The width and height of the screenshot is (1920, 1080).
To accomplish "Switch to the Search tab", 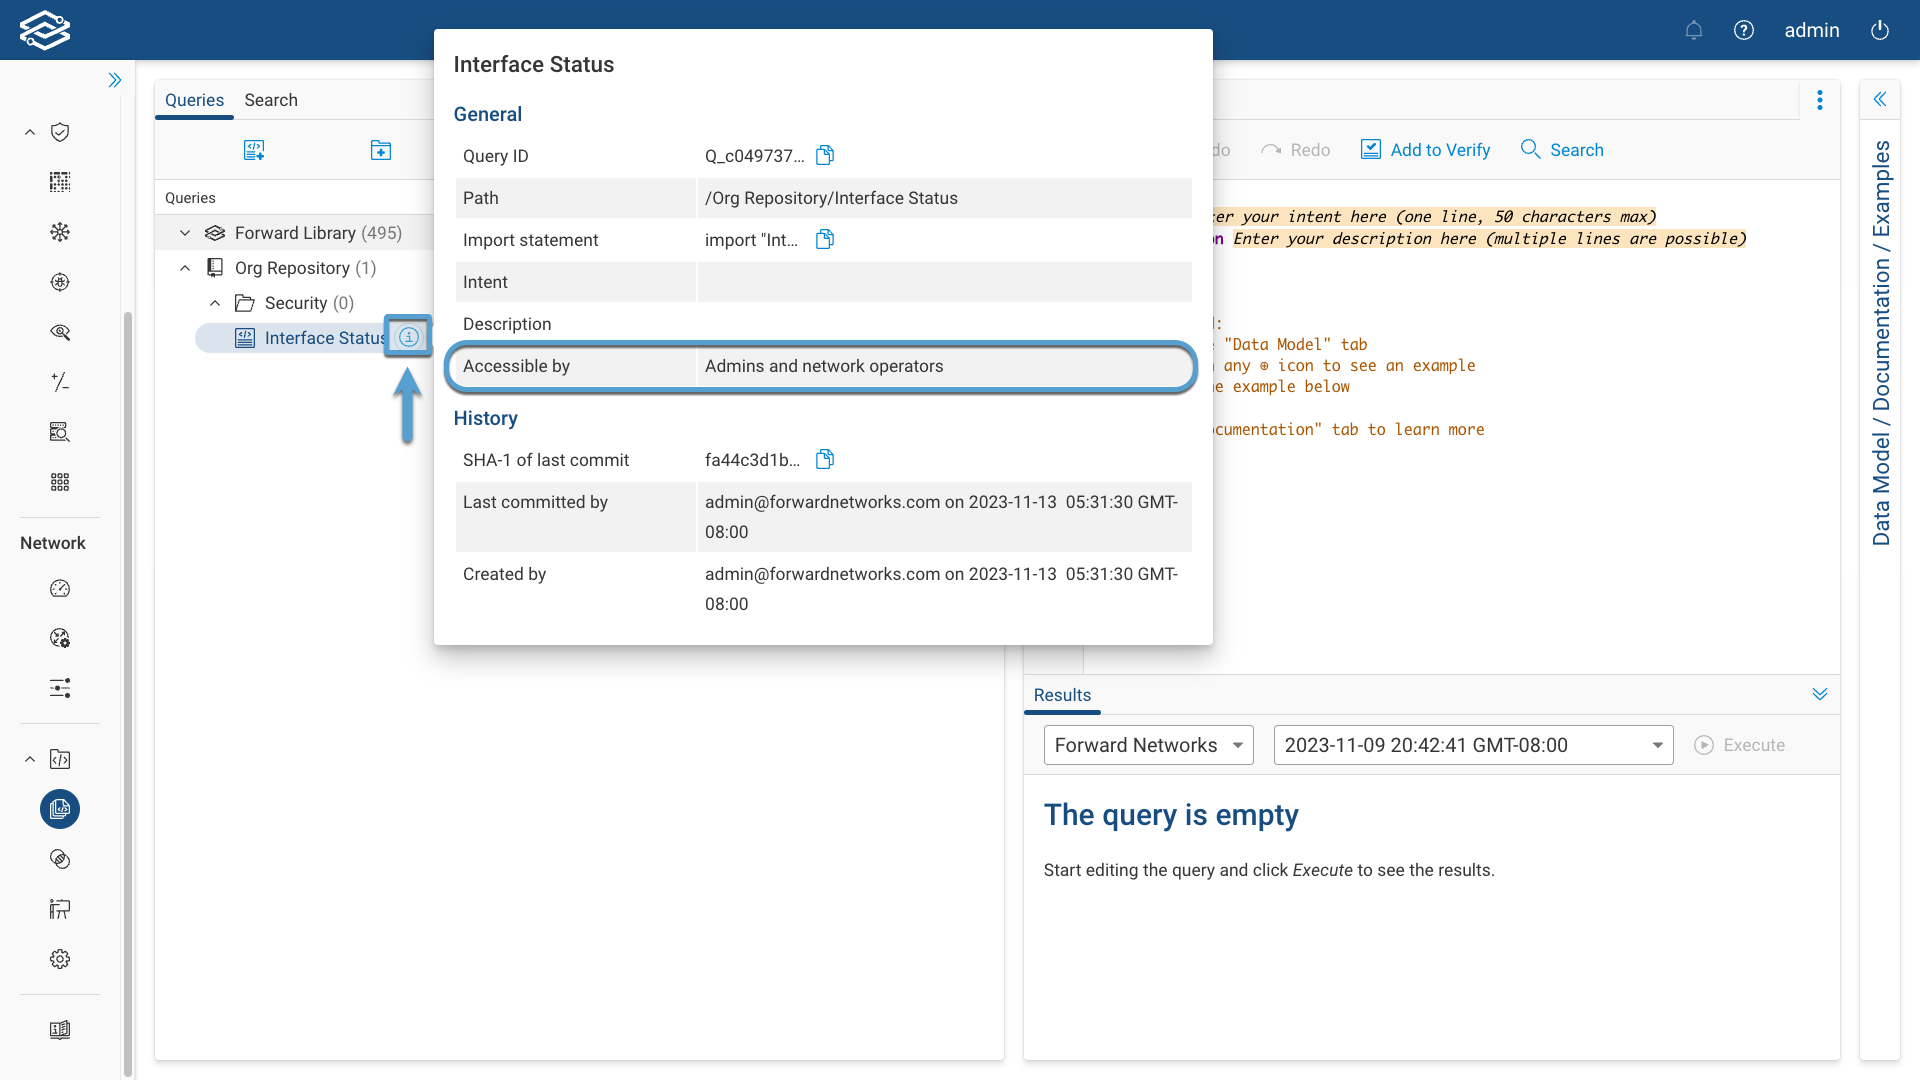I will pyautogui.click(x=270, y=100).
